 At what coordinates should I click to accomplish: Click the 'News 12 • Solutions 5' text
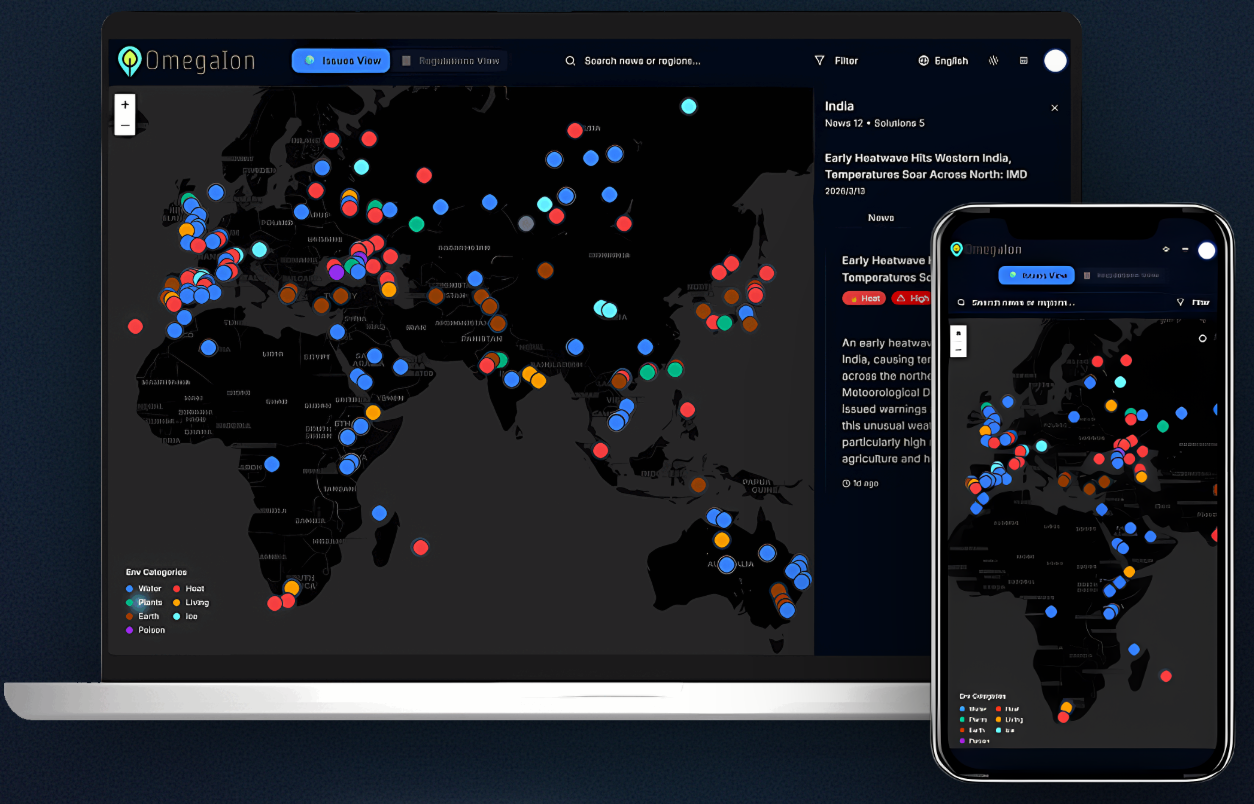(874, 123)
